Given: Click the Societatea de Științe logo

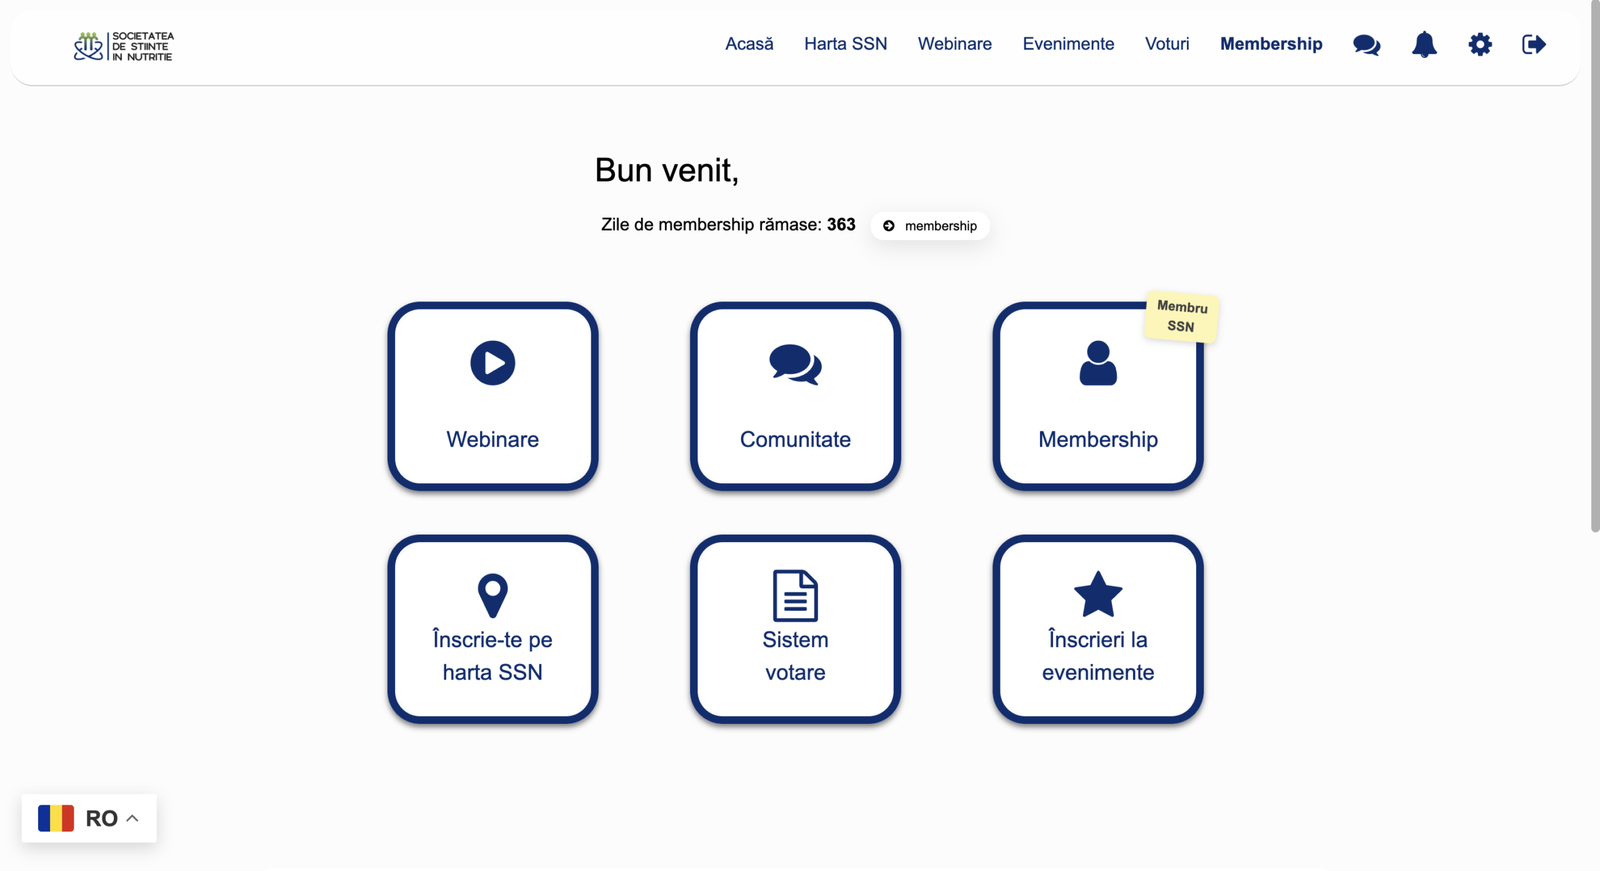Looking at the screenshot, I should (124, 46).
